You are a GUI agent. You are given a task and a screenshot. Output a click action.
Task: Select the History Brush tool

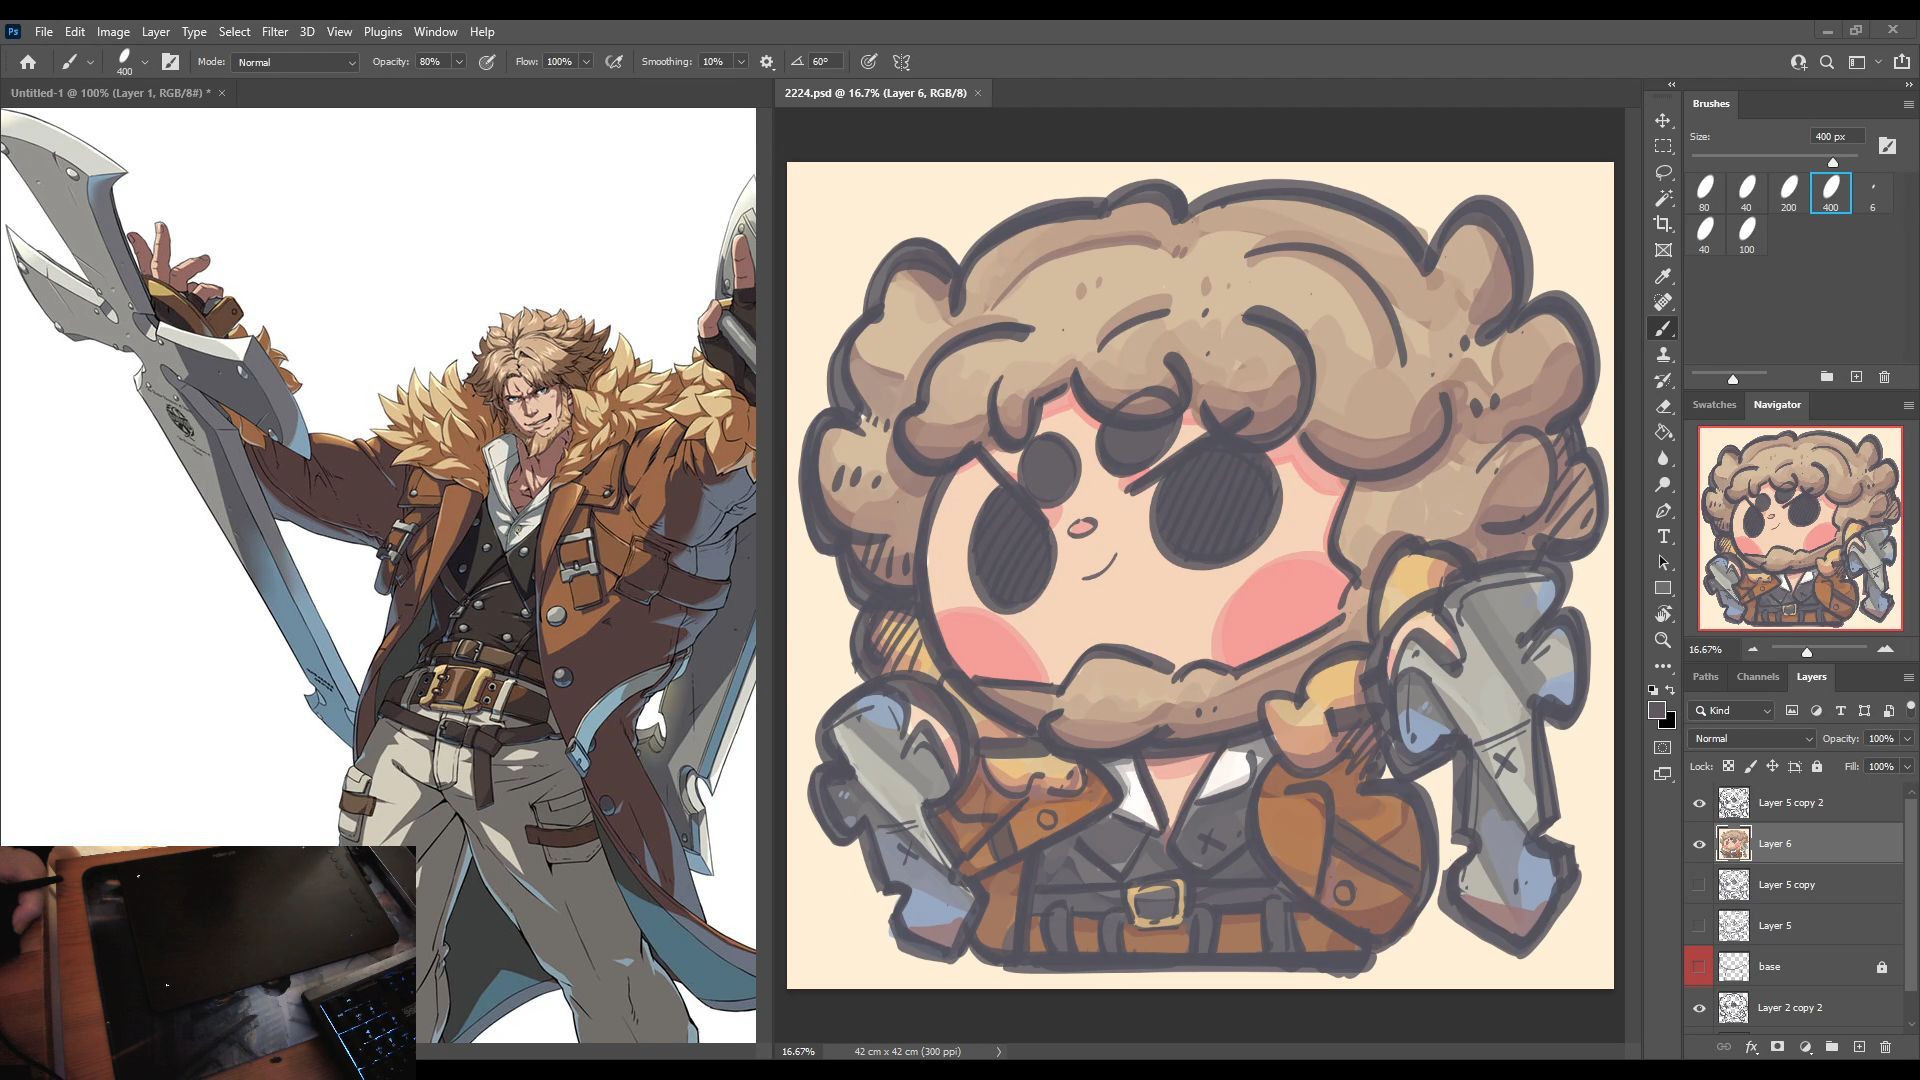click(1663, 380)
